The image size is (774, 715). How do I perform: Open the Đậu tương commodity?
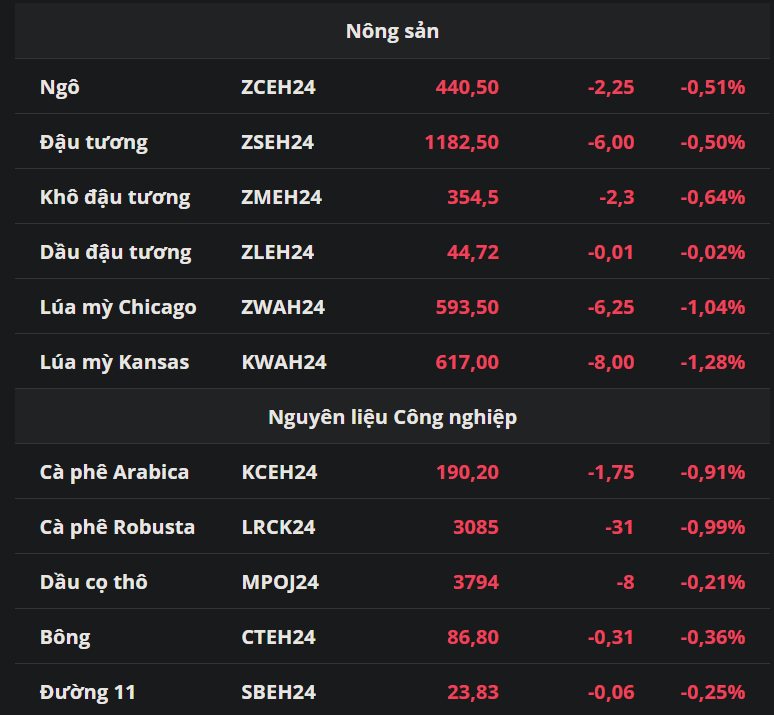[x=93, y=142]
